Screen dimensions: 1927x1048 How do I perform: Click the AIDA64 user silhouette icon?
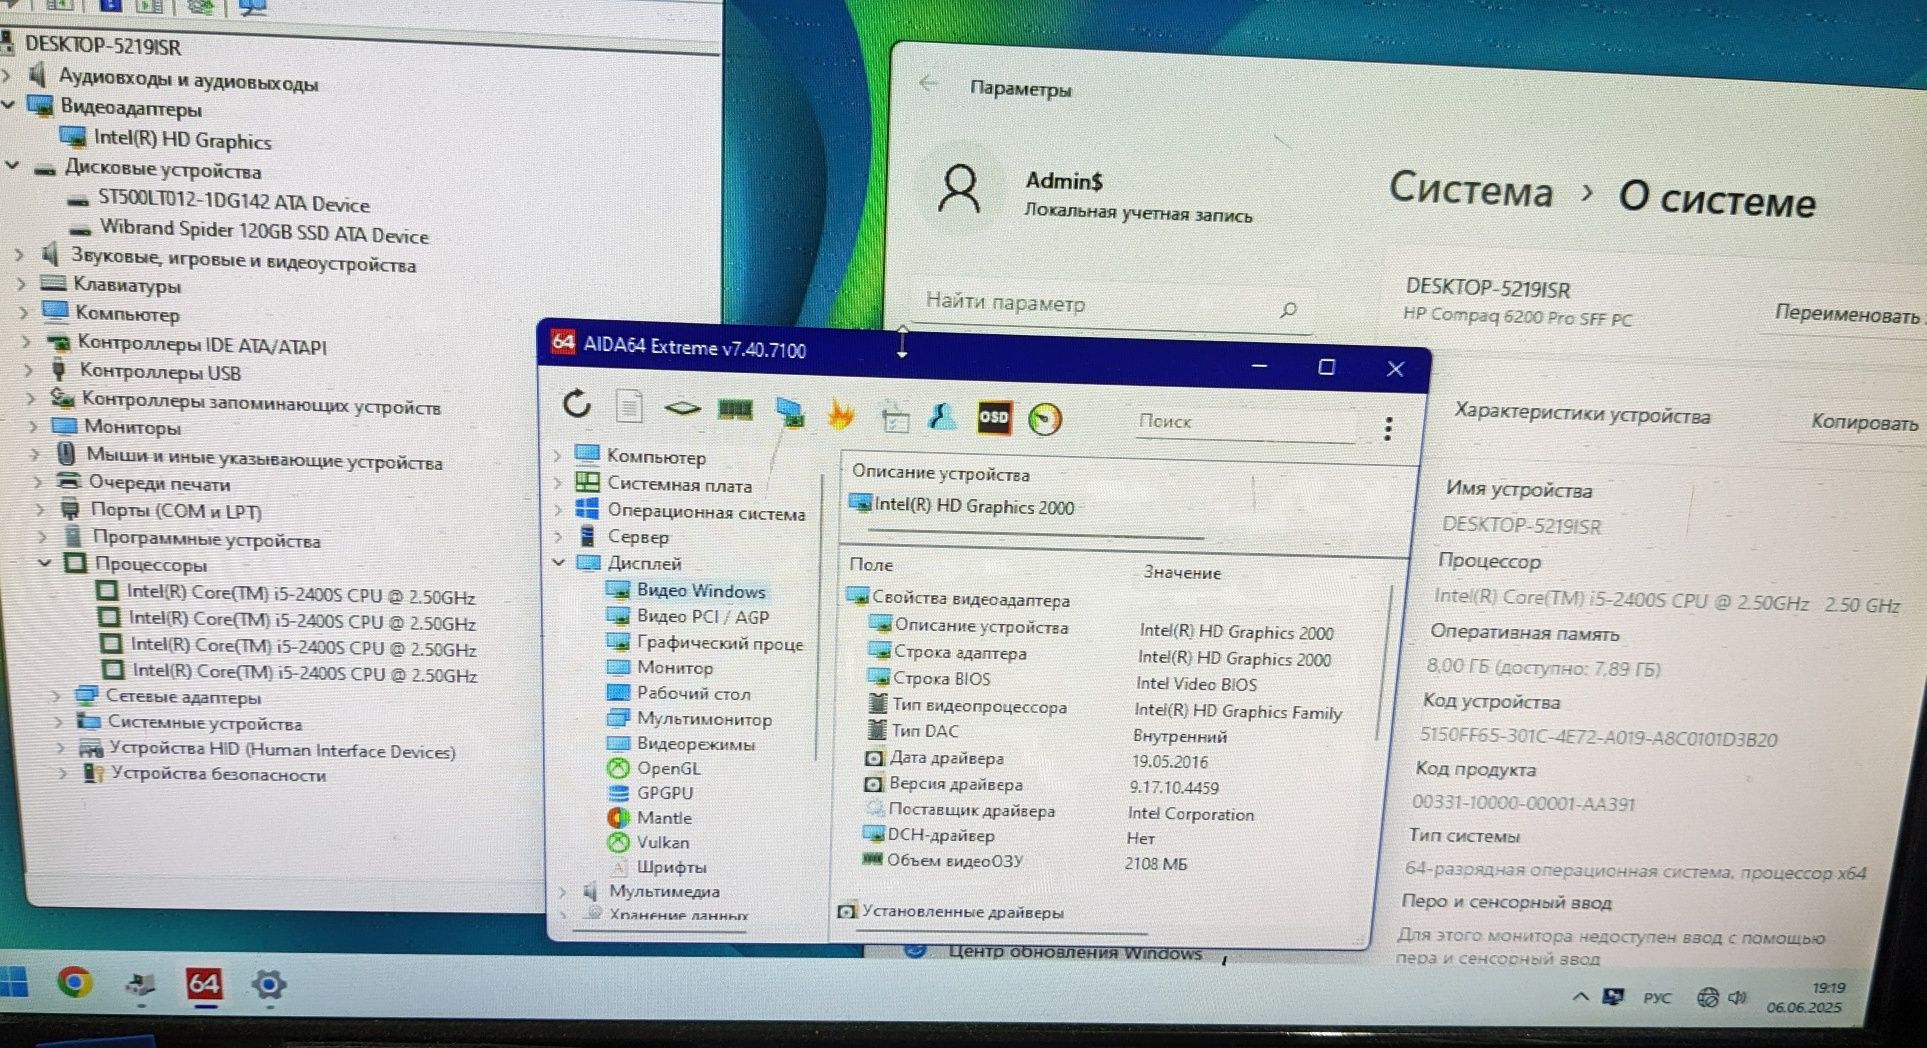942,416
